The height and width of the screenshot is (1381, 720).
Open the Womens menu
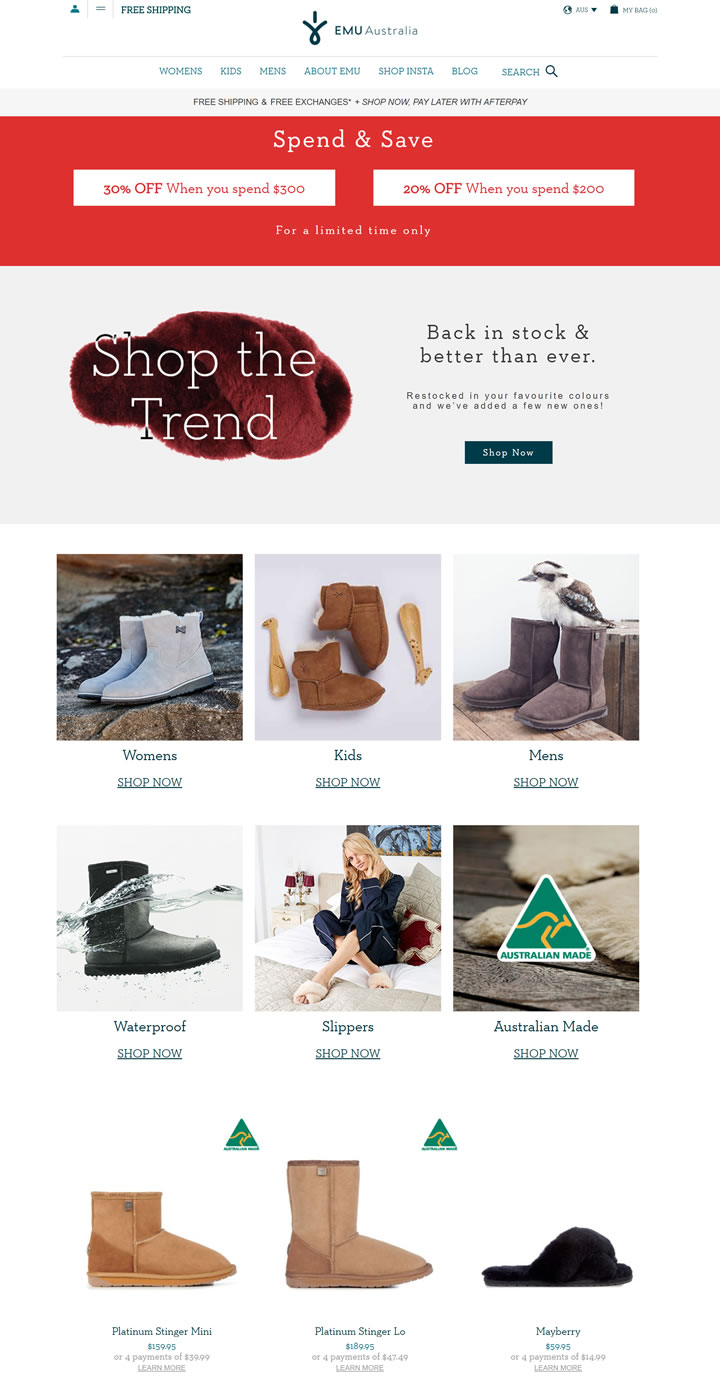coord(180,71)
